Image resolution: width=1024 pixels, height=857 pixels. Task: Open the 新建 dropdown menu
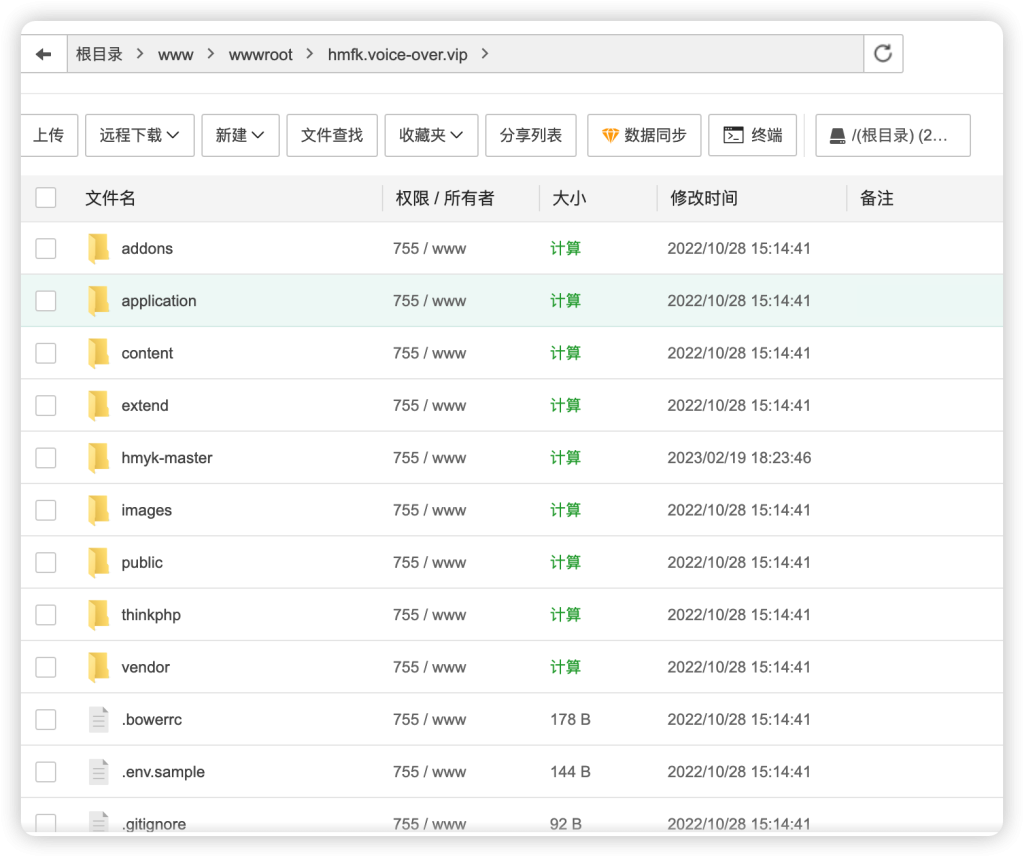[240, 135]
